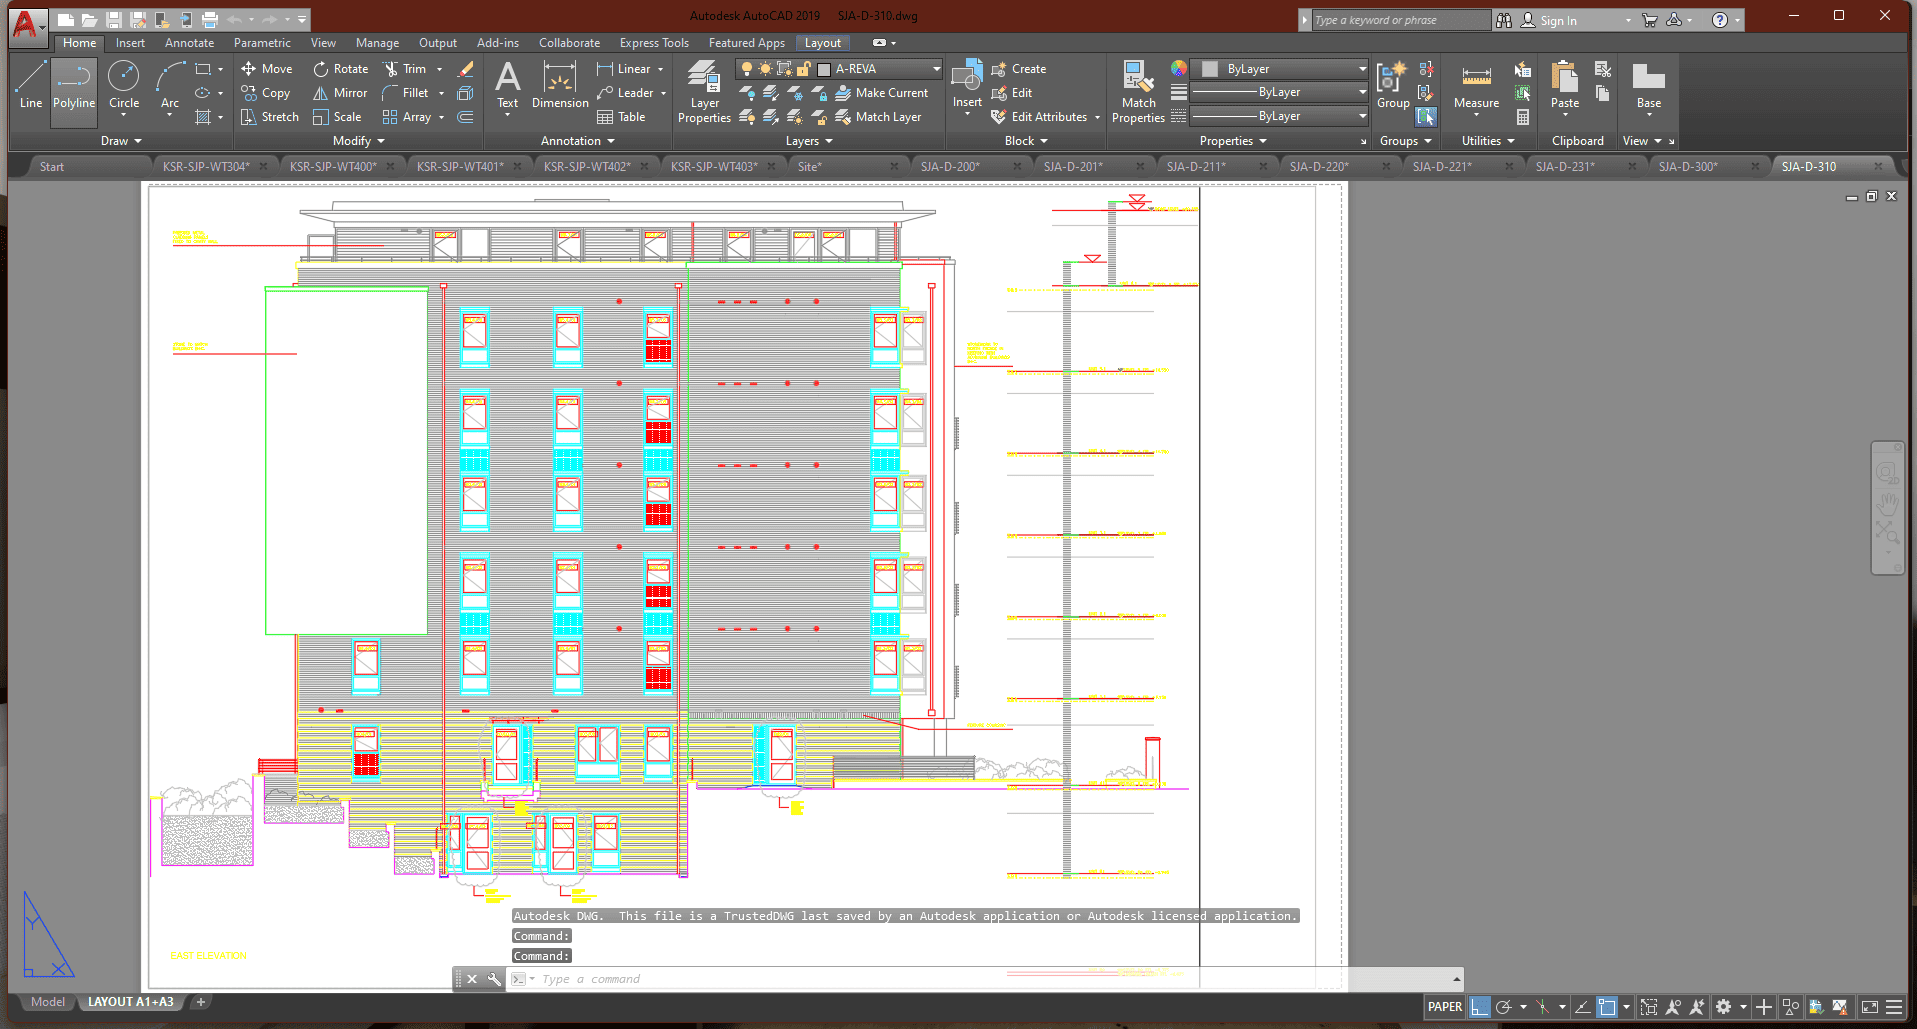This screenshot has width=1917, height=1029.
Task: Toggle A-REVA layer lock icon
Action: coord(803,69)
